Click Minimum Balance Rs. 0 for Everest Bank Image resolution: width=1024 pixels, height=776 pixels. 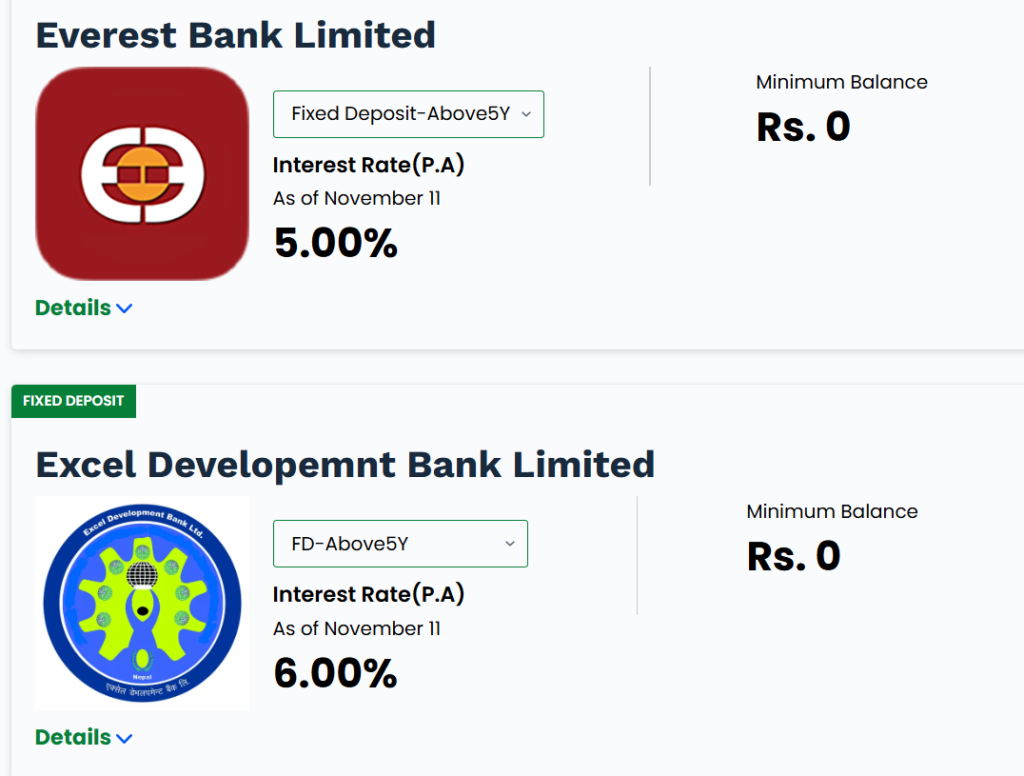803,126
